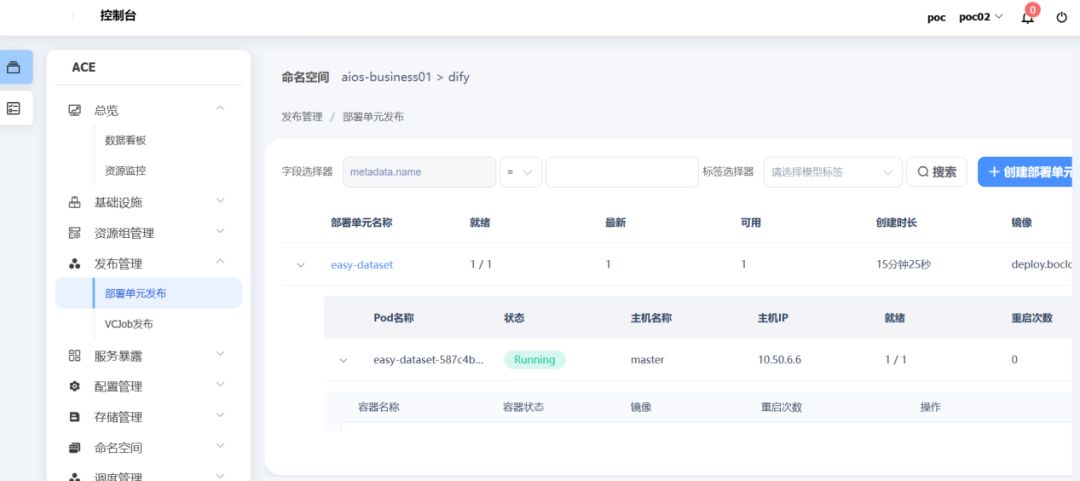Image resolution: width=1080 pixels, height=481 pixels.
Task: Click the 操作 column header
Action: click(931, 407)
